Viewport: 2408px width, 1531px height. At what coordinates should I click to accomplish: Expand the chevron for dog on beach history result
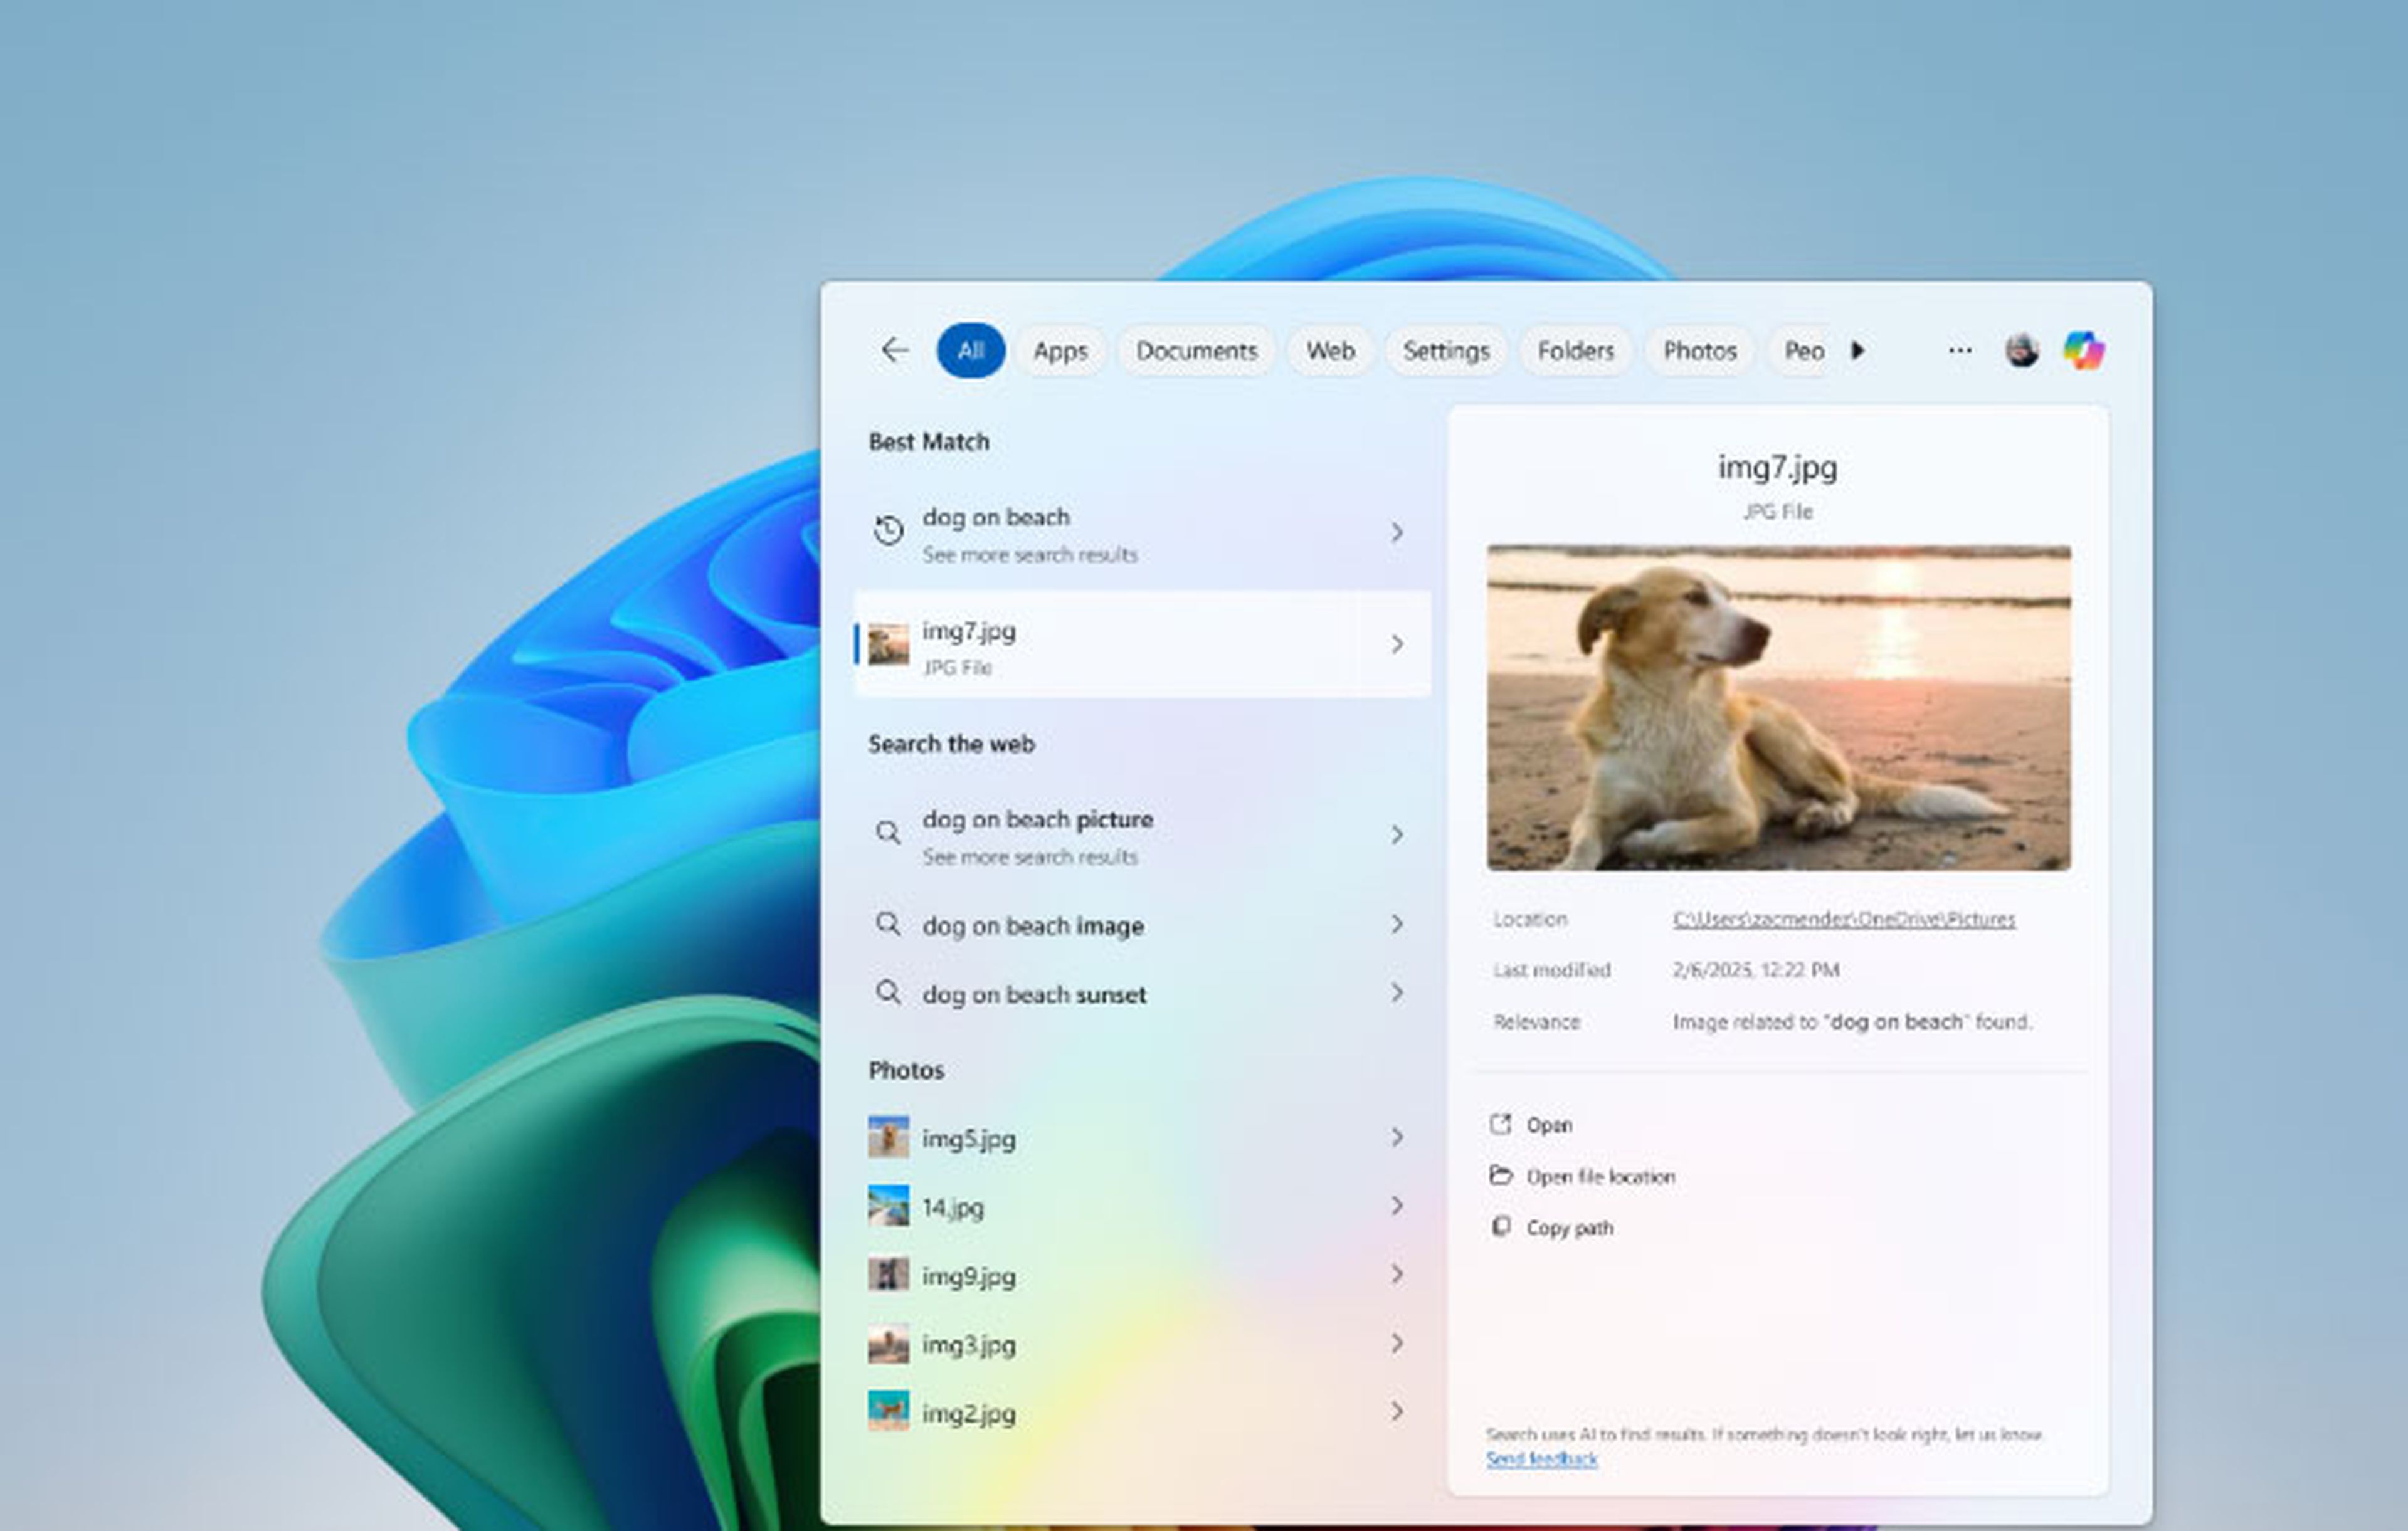coord(1397,532)
